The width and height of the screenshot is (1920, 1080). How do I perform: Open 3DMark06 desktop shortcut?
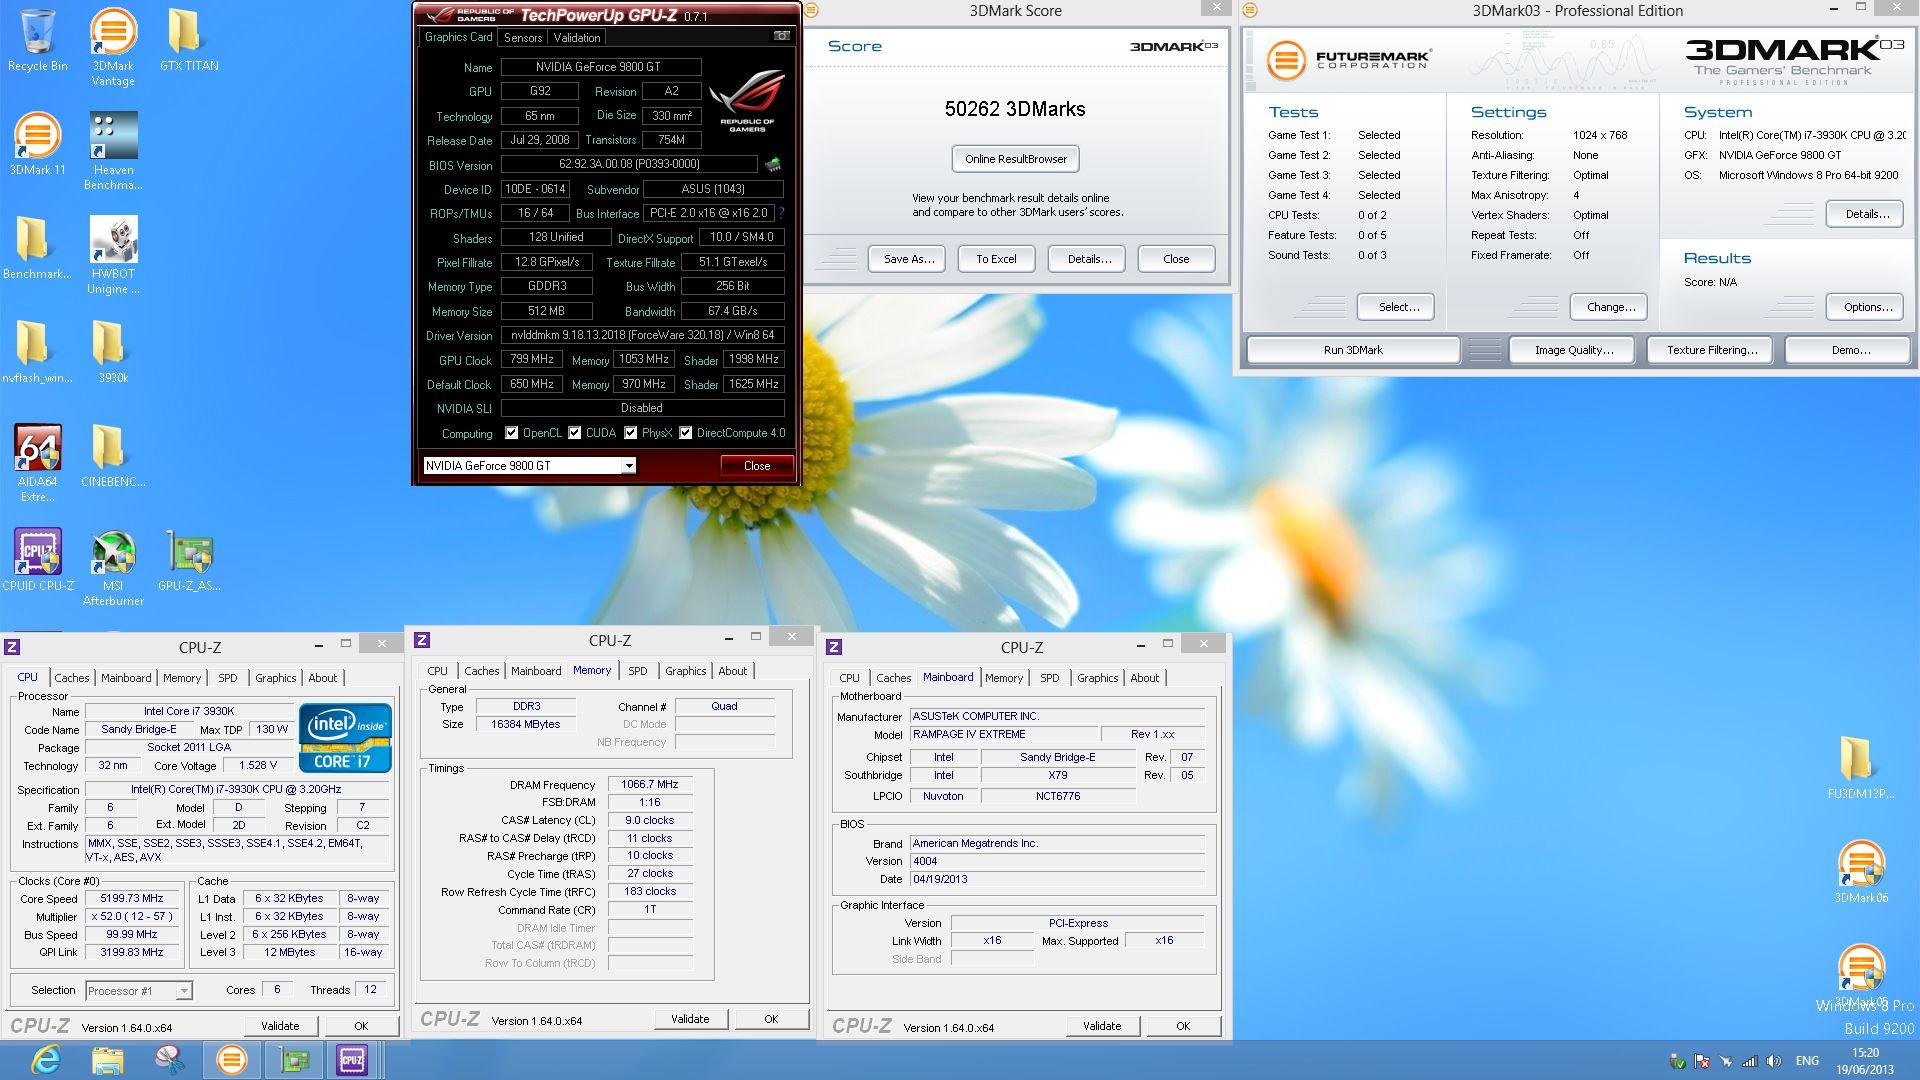(x=1860, y=872)
